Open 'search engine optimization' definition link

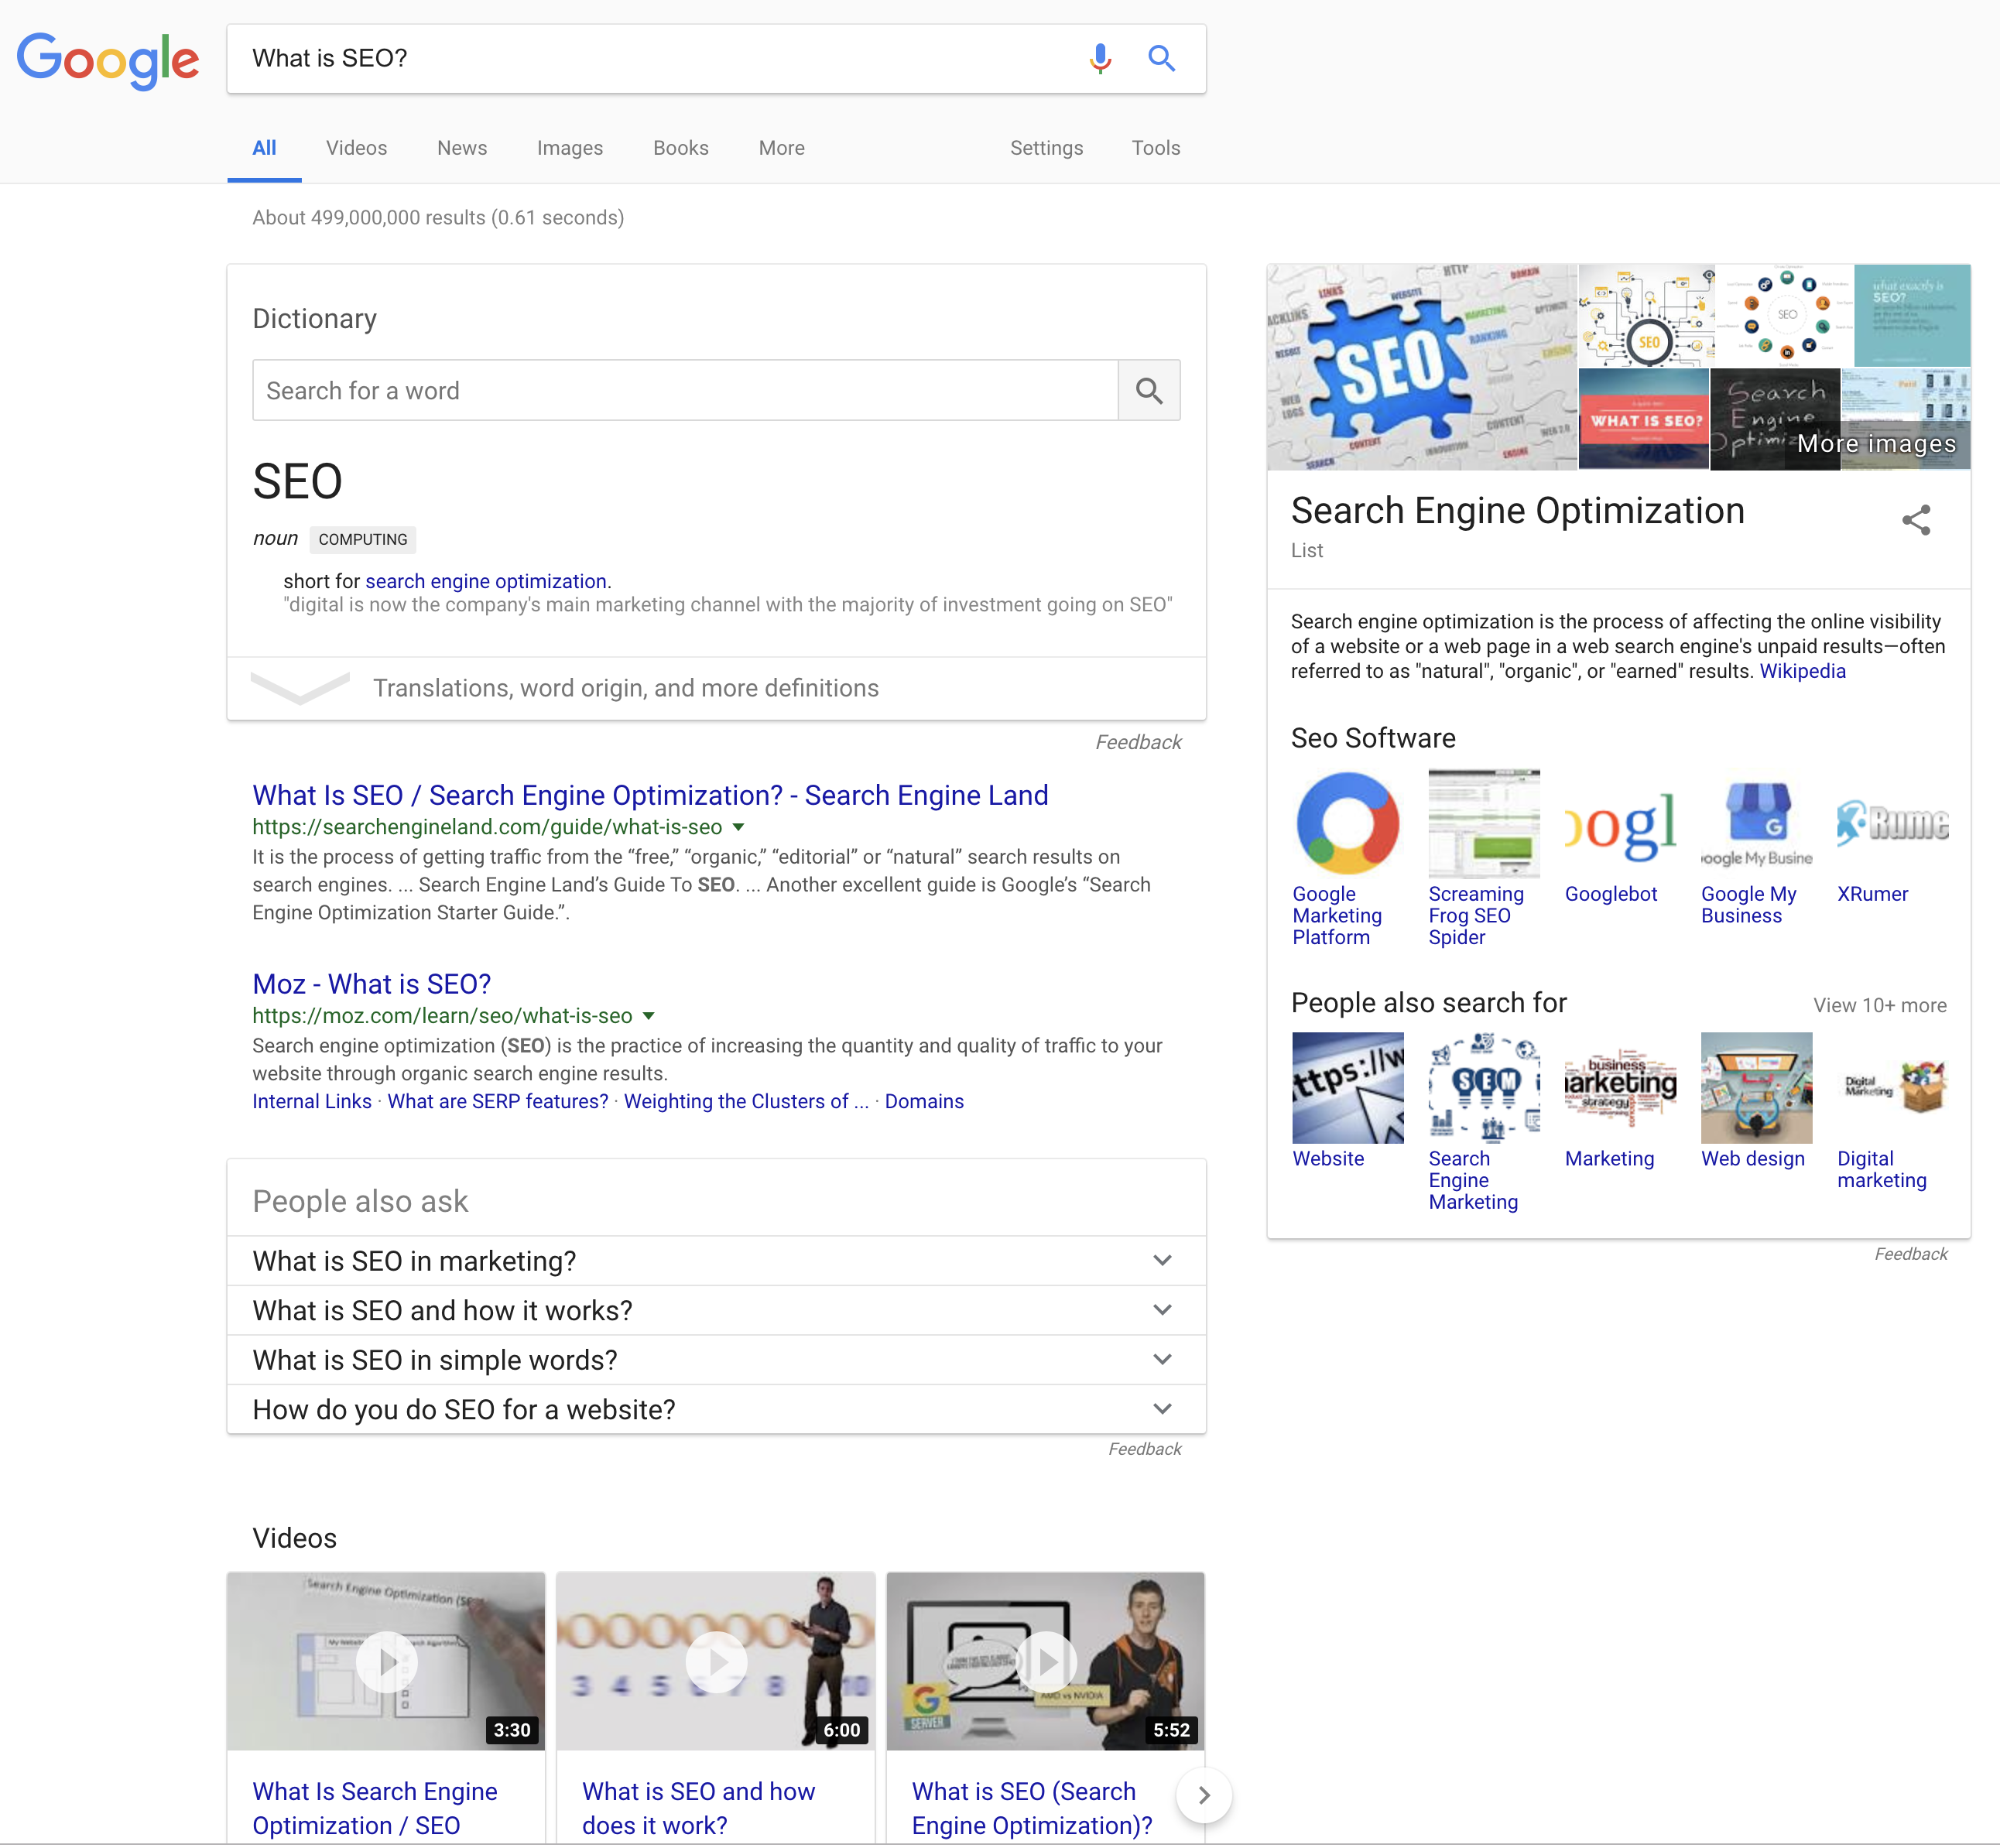486,581
